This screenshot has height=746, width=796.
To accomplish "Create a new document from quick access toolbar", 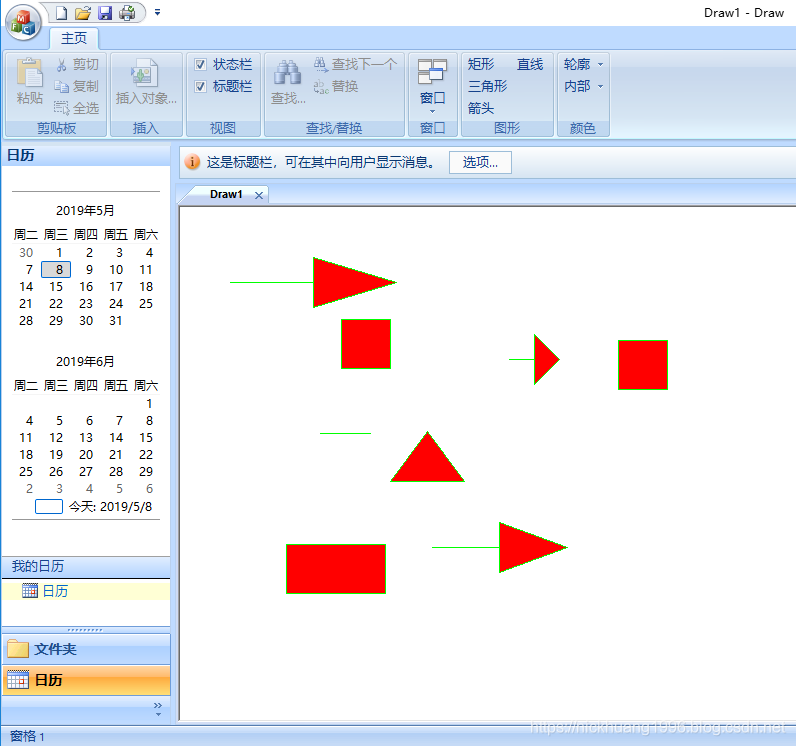I will [x=61, y=13].
